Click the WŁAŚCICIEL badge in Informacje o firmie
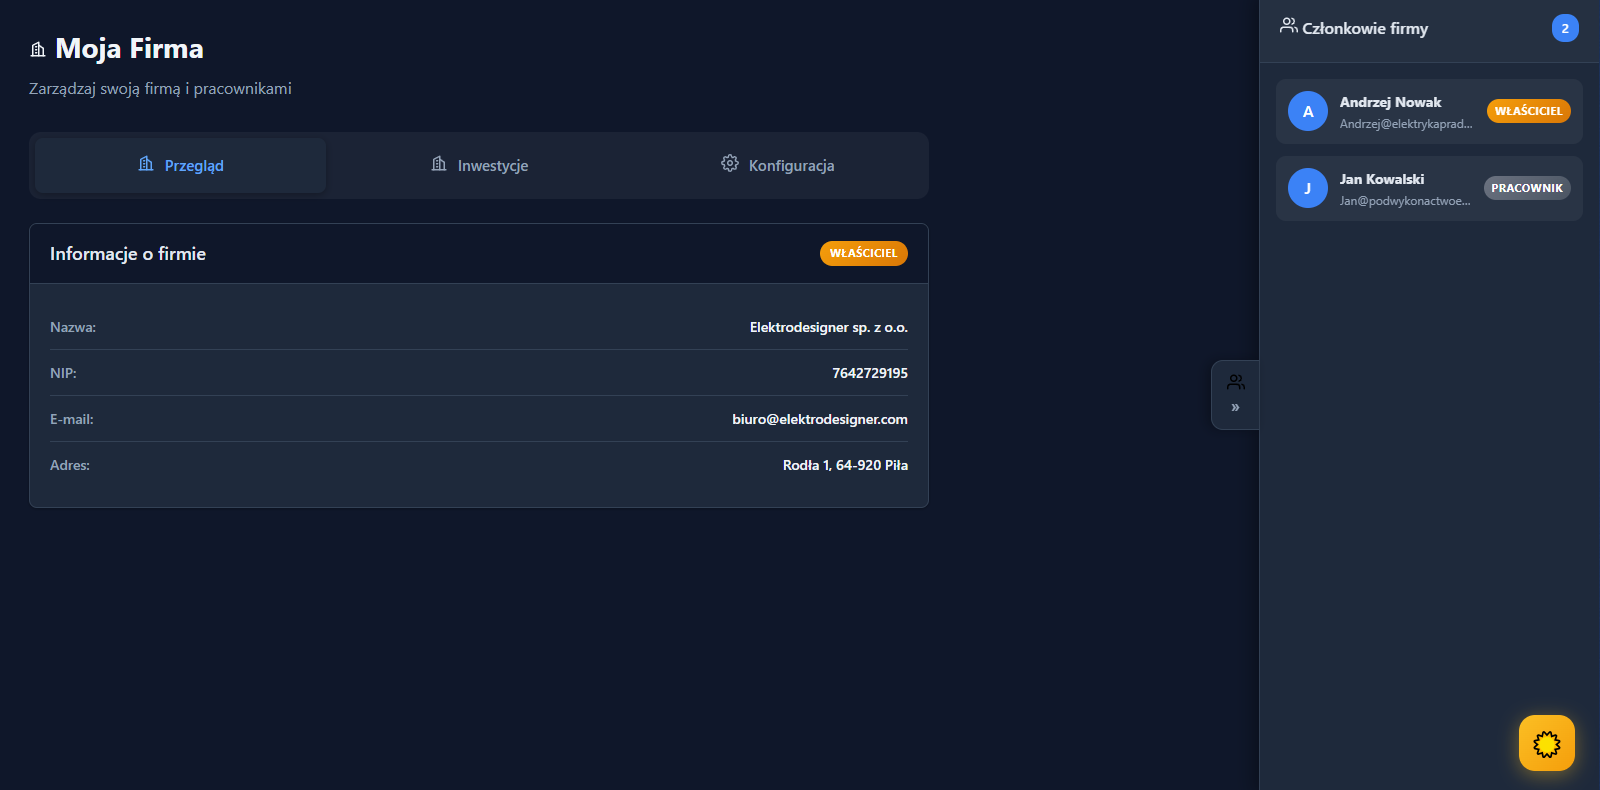 coord(863,253)
